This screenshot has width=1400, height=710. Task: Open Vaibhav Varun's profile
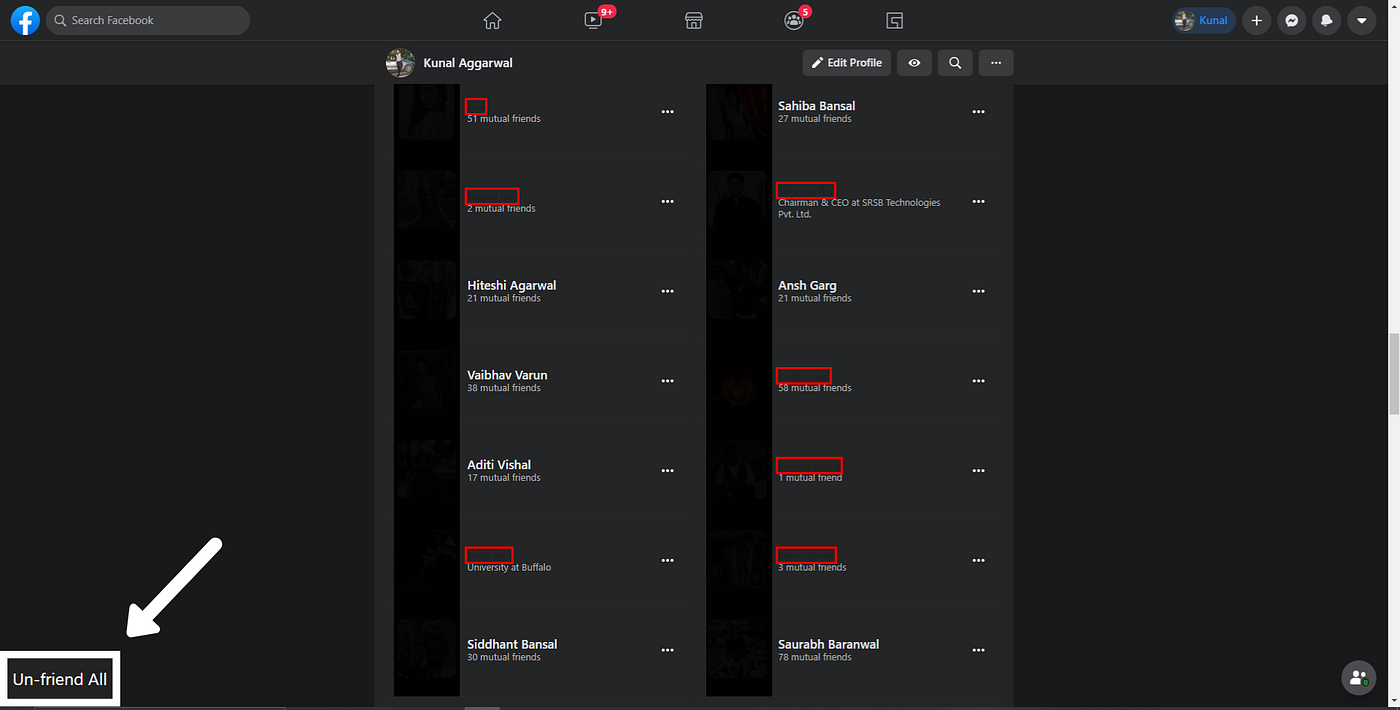click(507, 375)
